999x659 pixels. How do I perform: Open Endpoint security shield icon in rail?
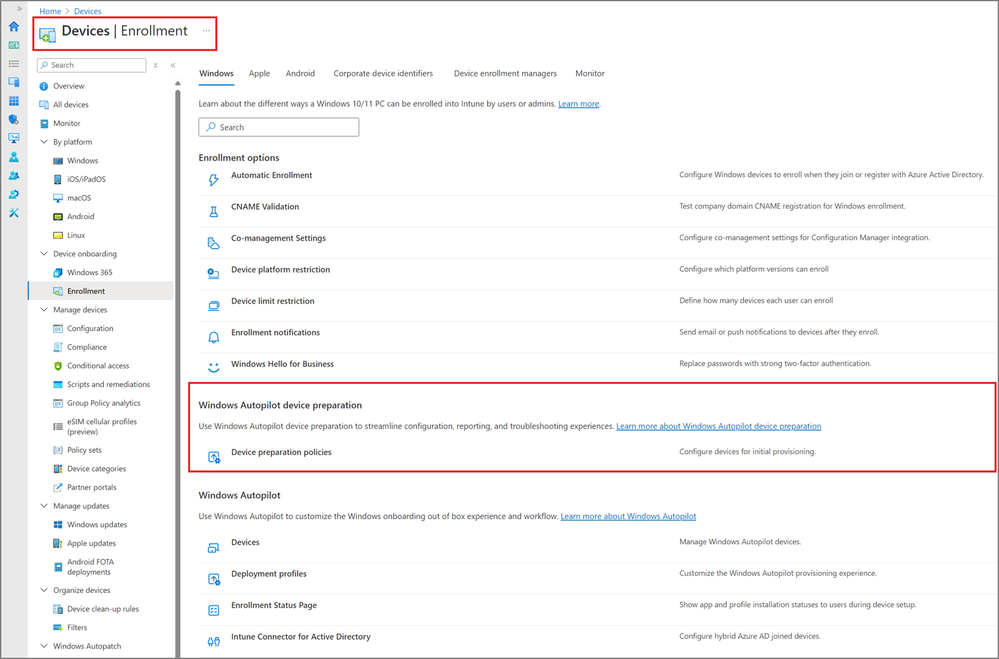13,120
